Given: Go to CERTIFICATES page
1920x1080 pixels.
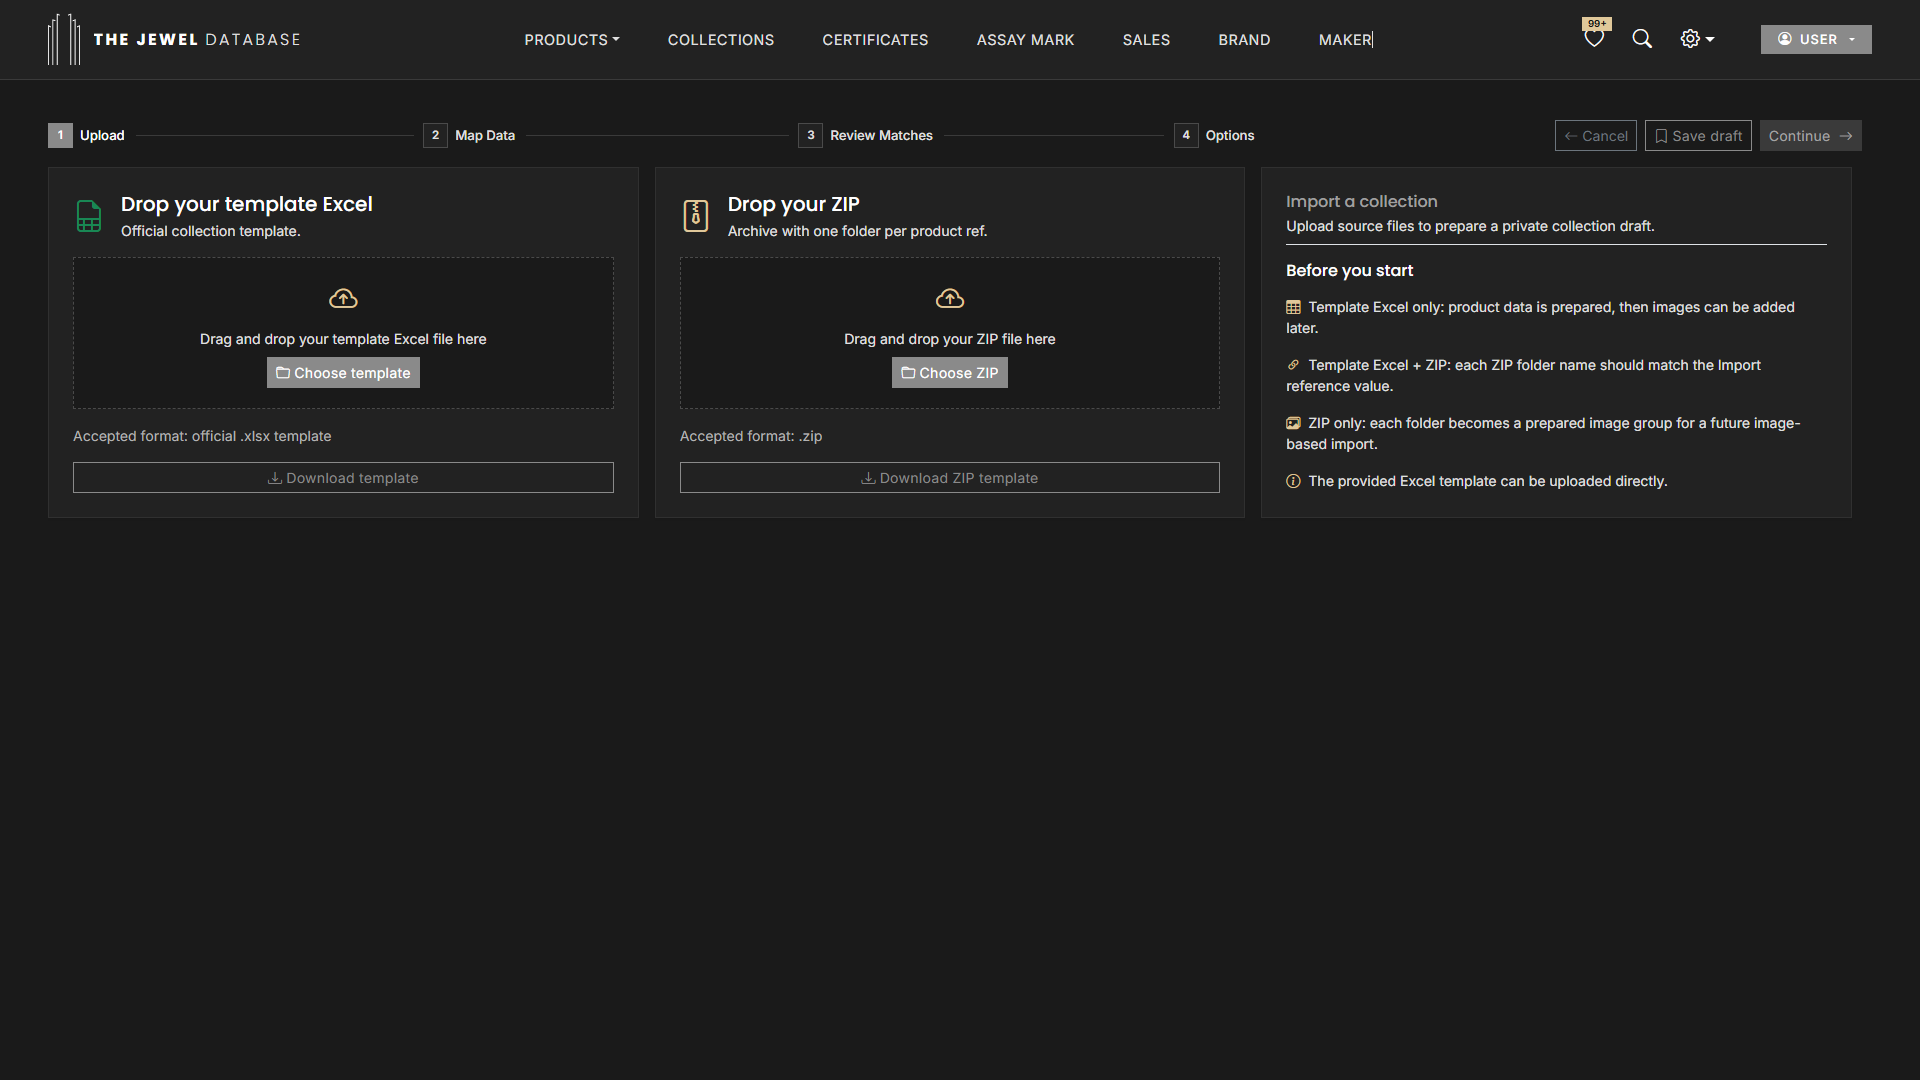Looking at the screenshot, I should (875, 40).
